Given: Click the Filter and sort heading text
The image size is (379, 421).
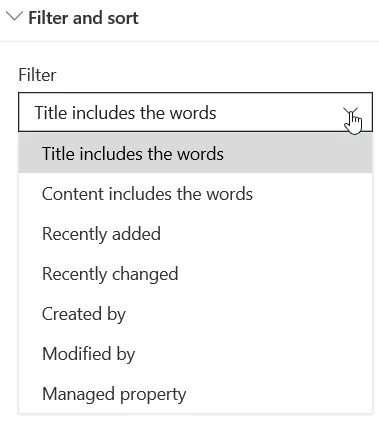Looking at the screenshot, I should 83,18.
